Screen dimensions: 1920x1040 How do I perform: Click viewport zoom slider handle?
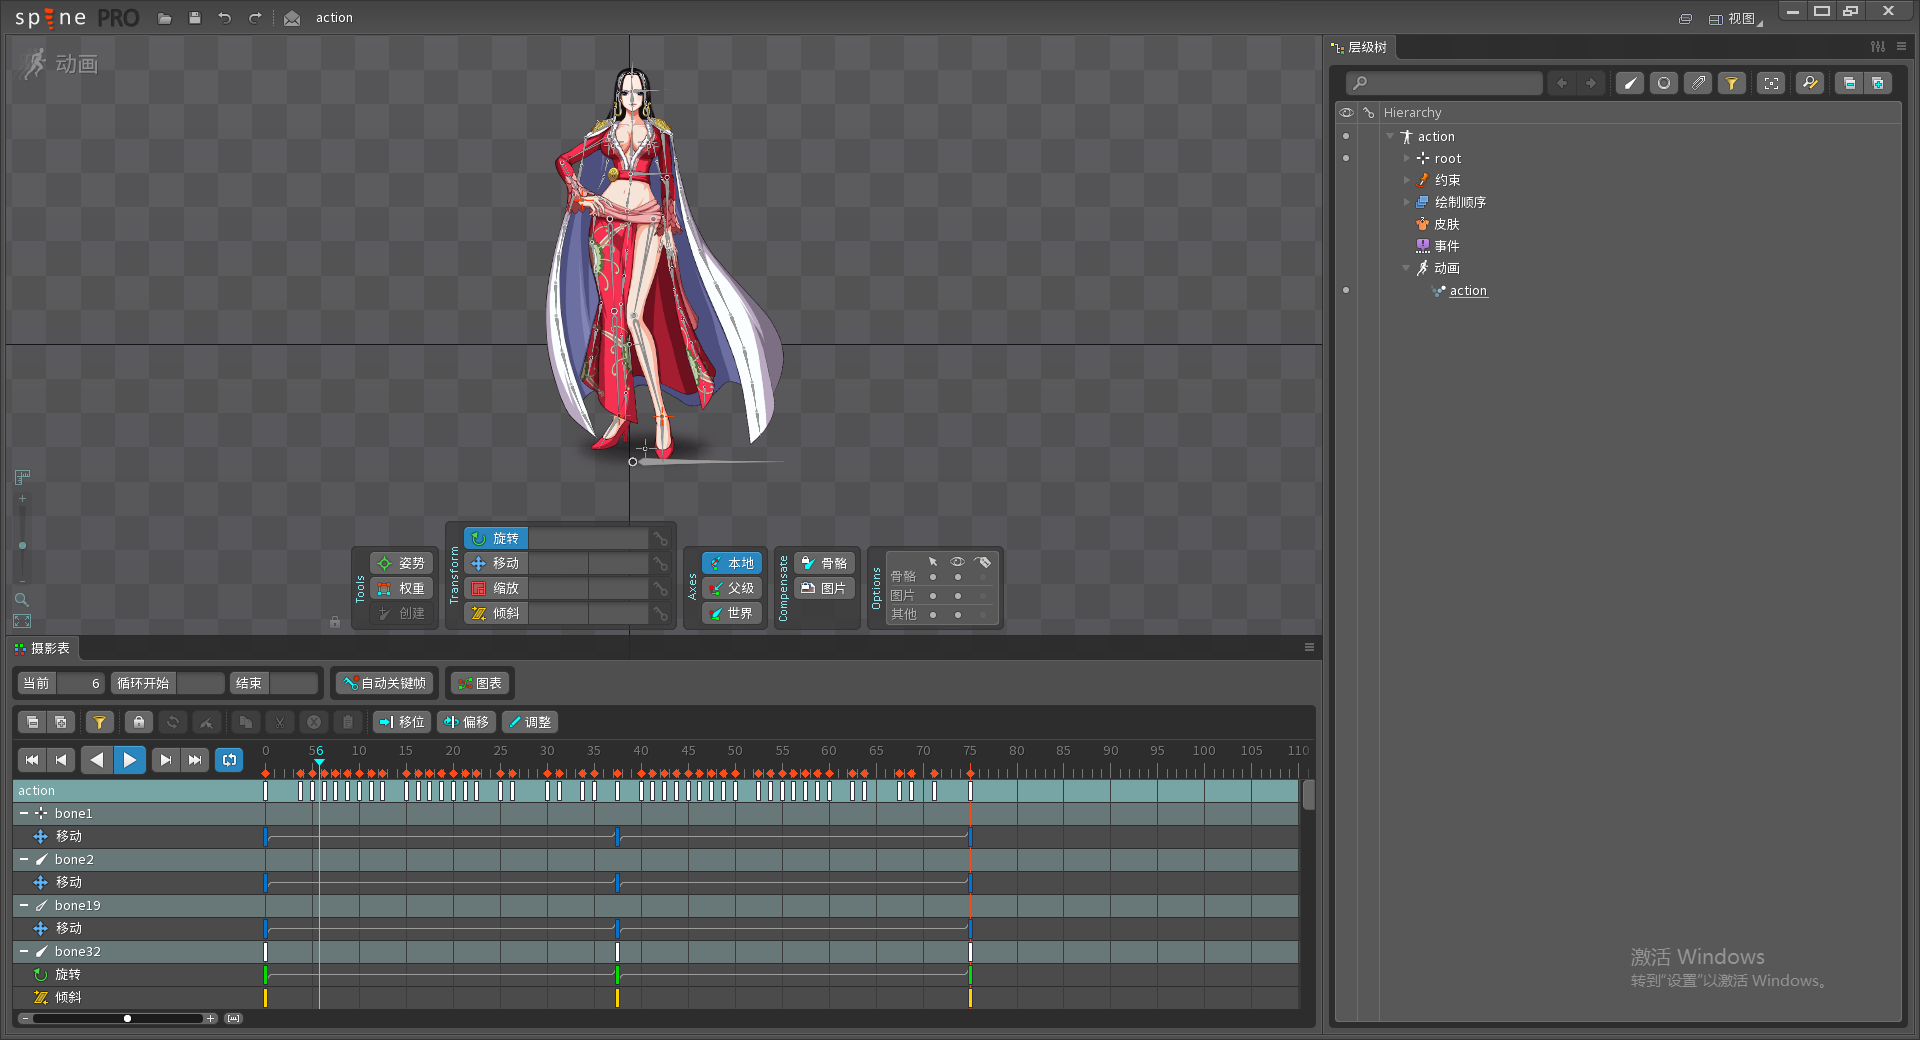(22, 546)
